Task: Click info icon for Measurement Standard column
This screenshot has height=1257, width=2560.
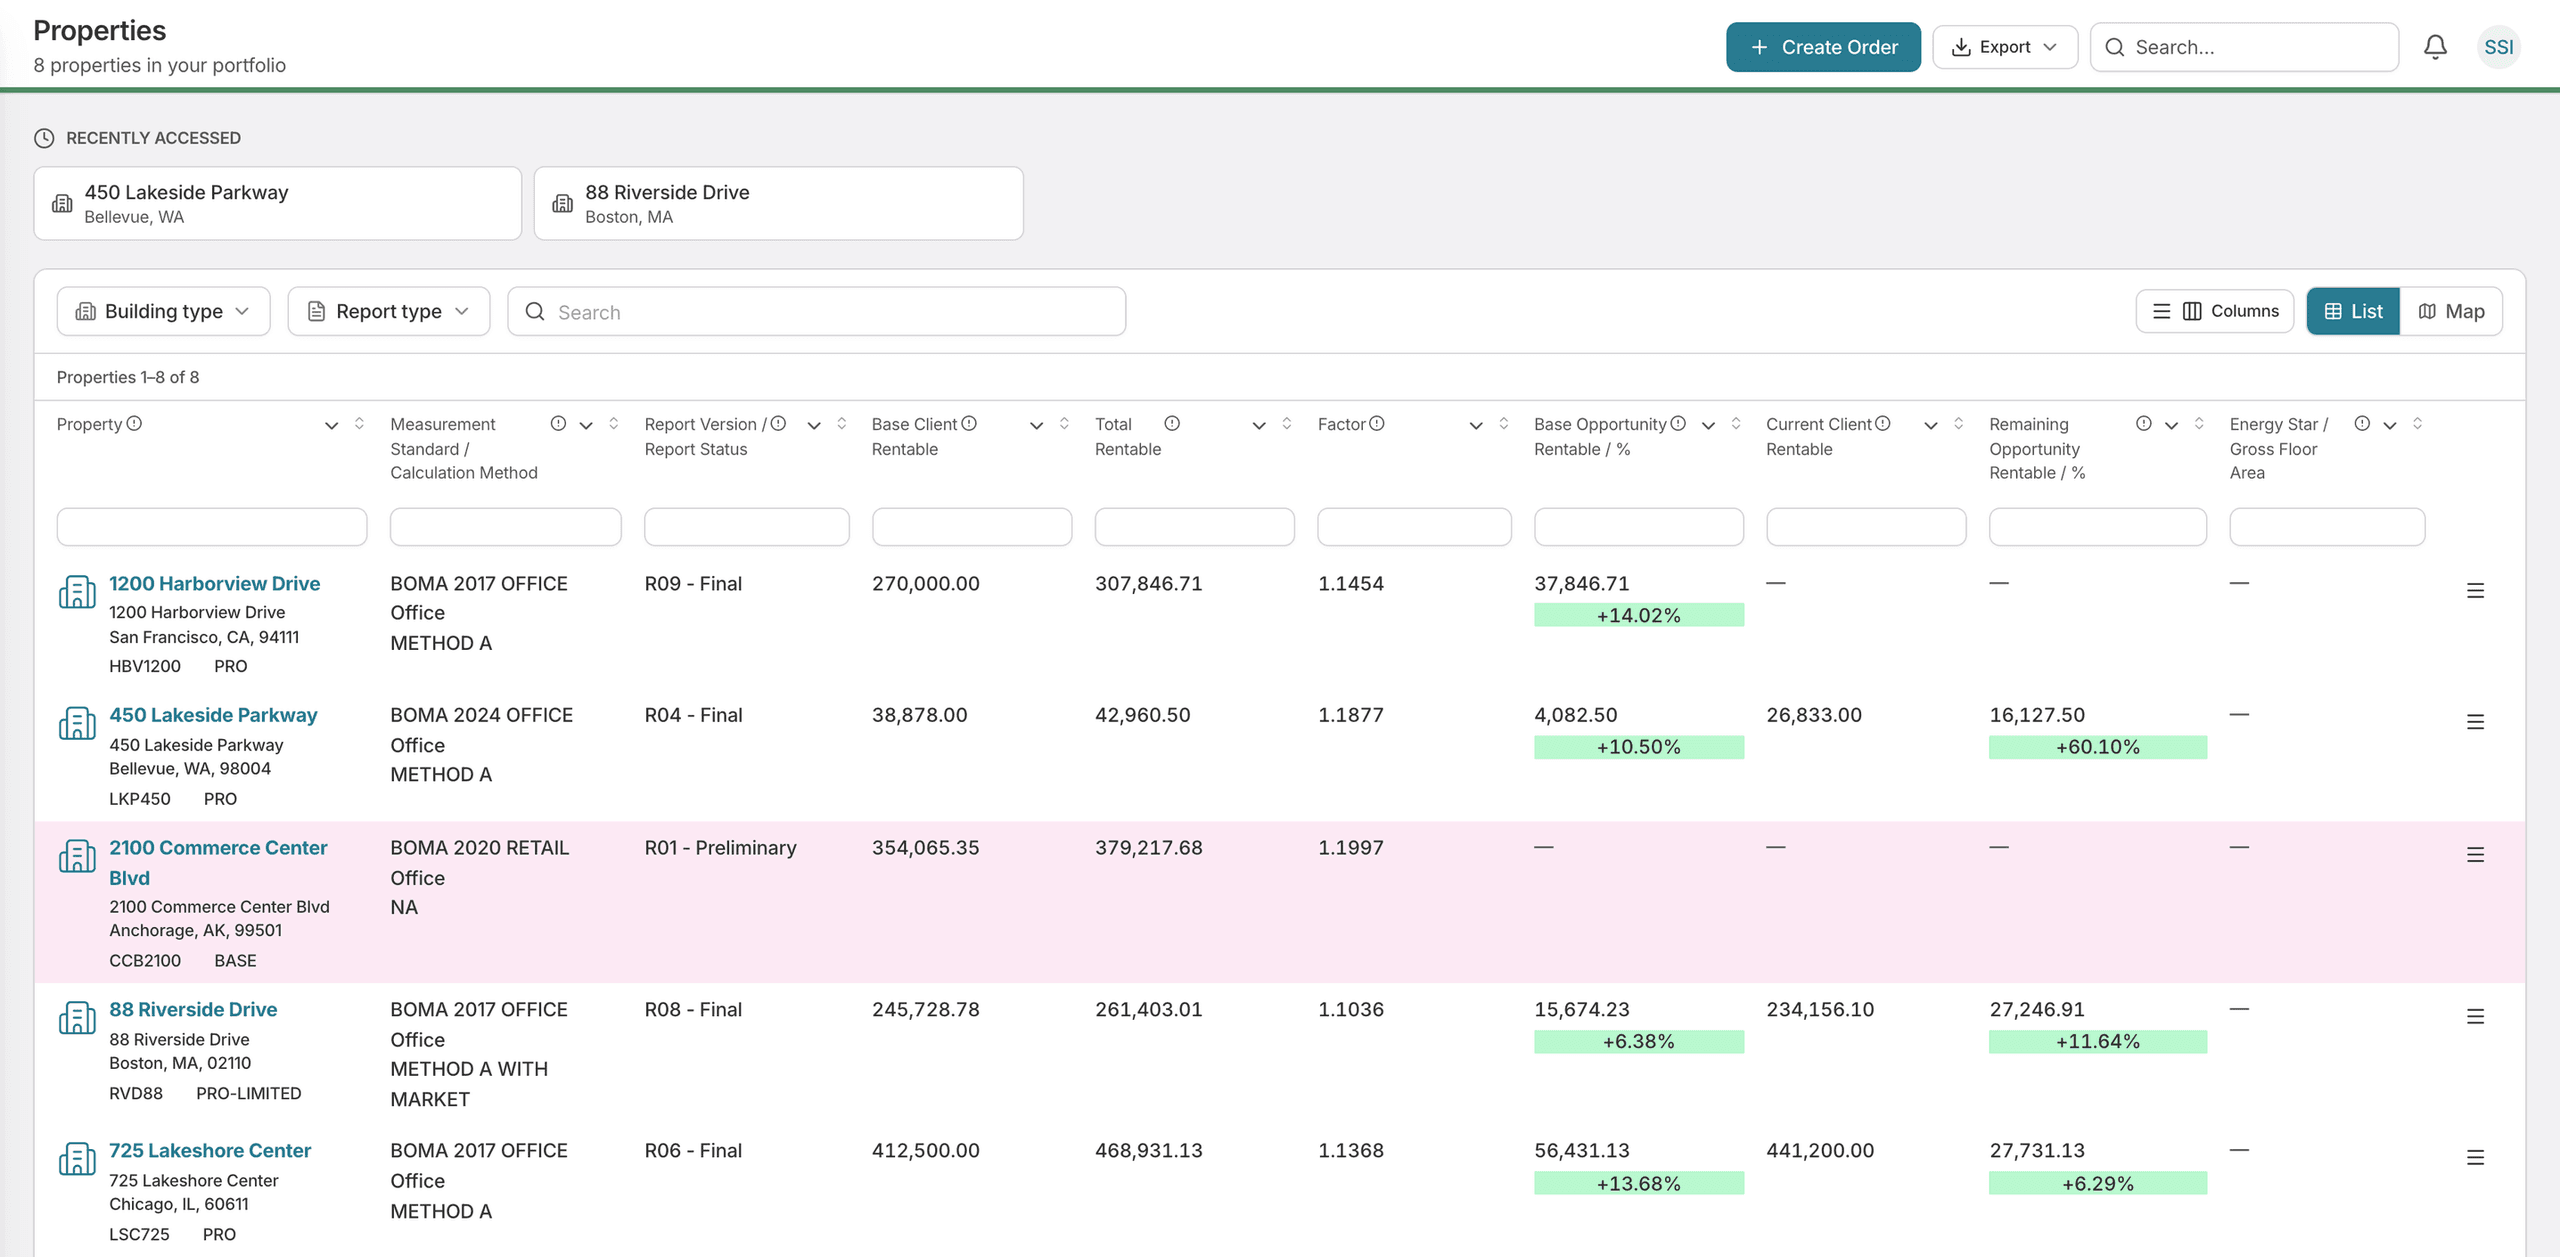Action: [558, 424]
